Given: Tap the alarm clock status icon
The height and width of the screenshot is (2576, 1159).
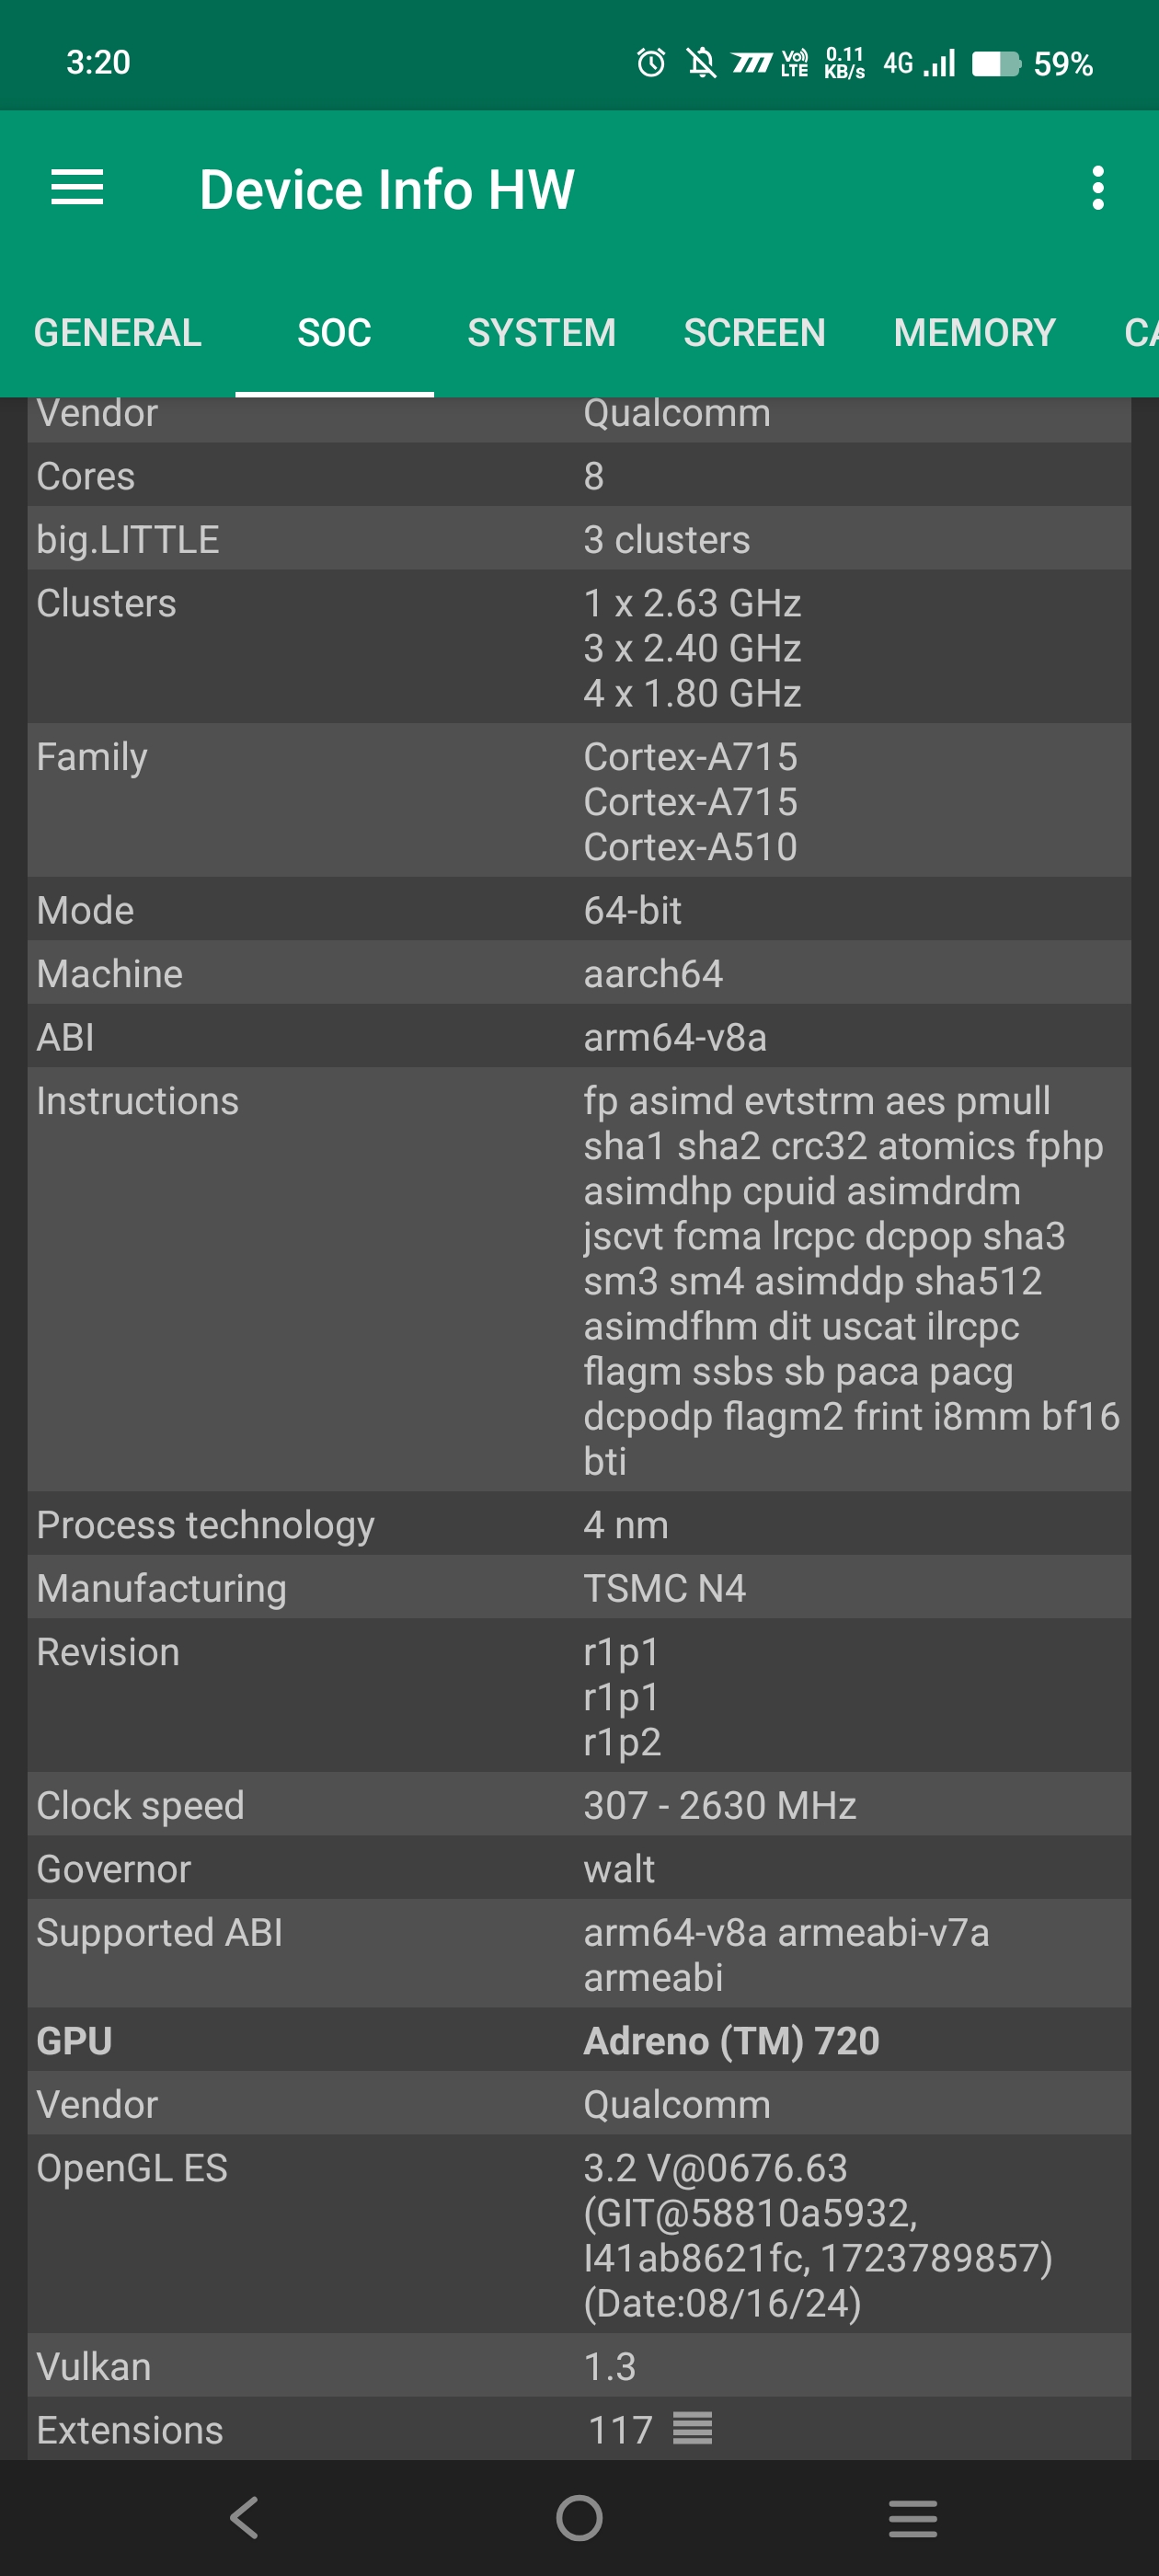Looking at the screenshot, I should click(650, 63).
